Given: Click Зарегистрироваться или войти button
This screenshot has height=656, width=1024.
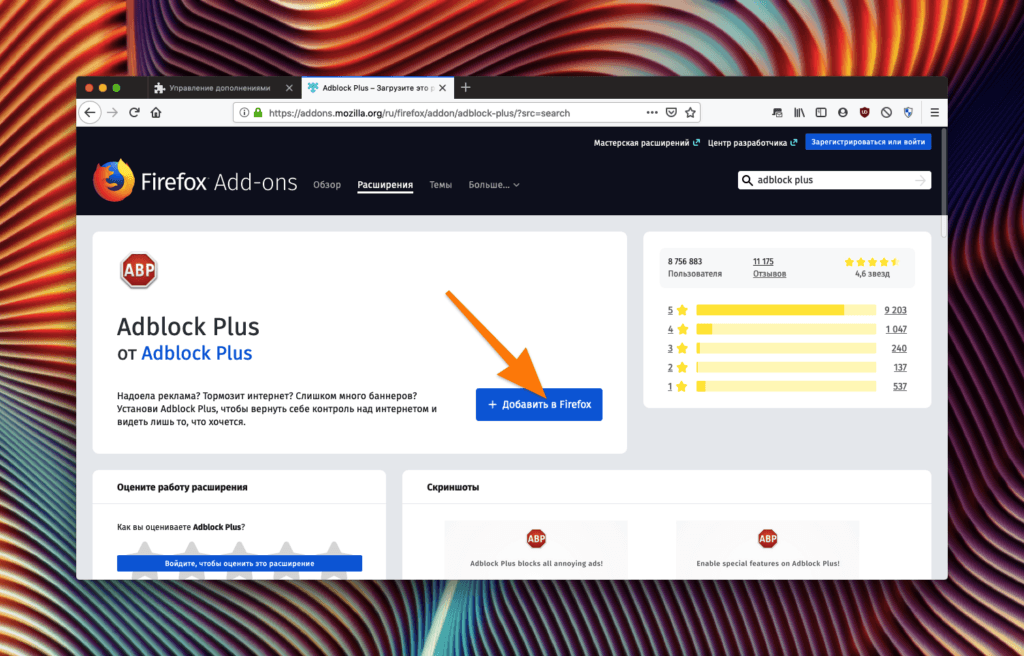Looking at the screenshot, I should (x=868, y=142).
